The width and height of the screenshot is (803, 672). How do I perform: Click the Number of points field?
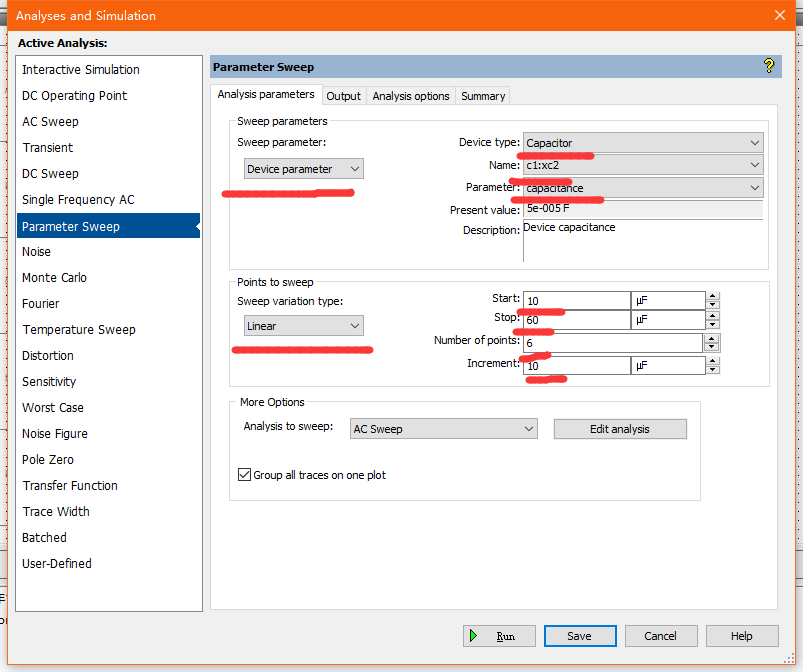pos(612,343)
